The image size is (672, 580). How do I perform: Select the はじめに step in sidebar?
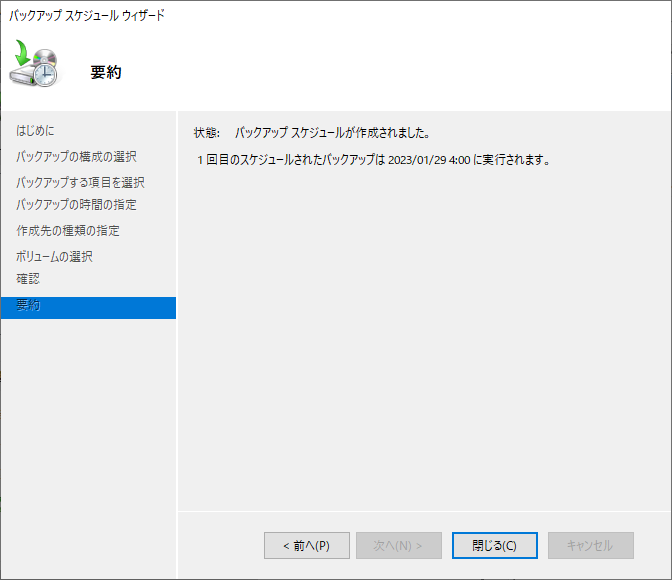36,131
